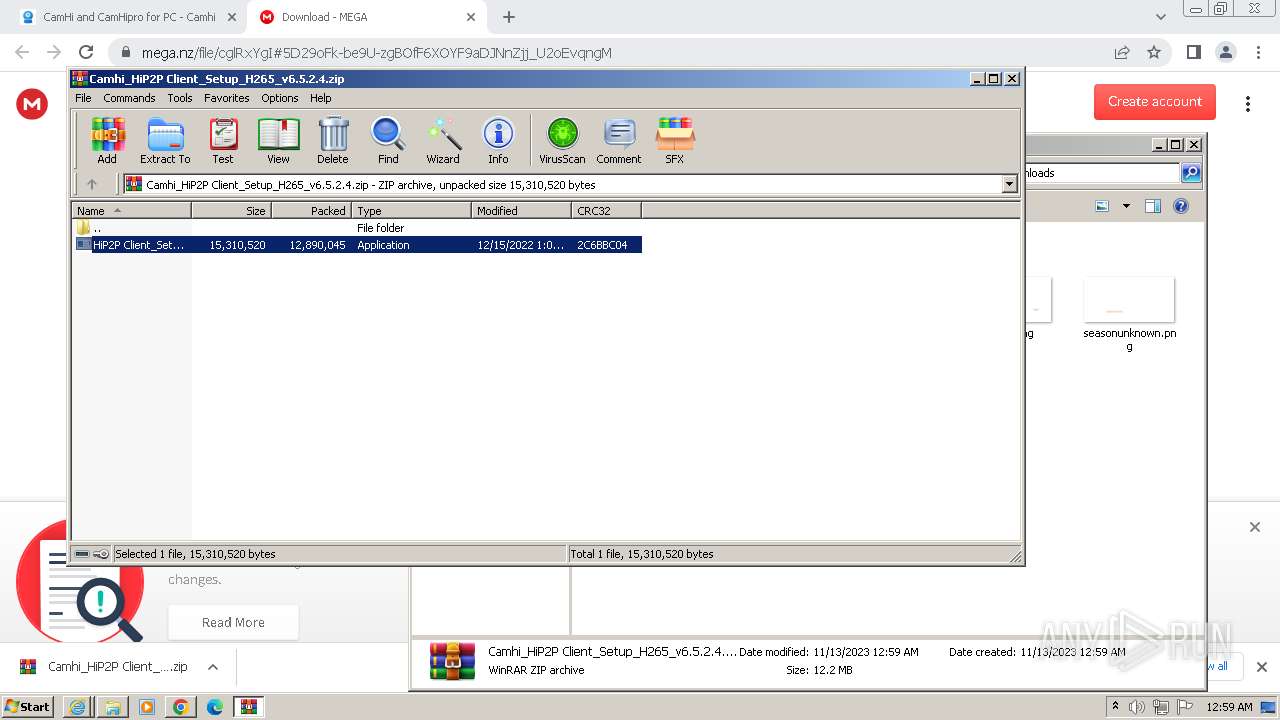1280x720 pixels.
Task: Click the browser reload button
Action: [86, 52]
